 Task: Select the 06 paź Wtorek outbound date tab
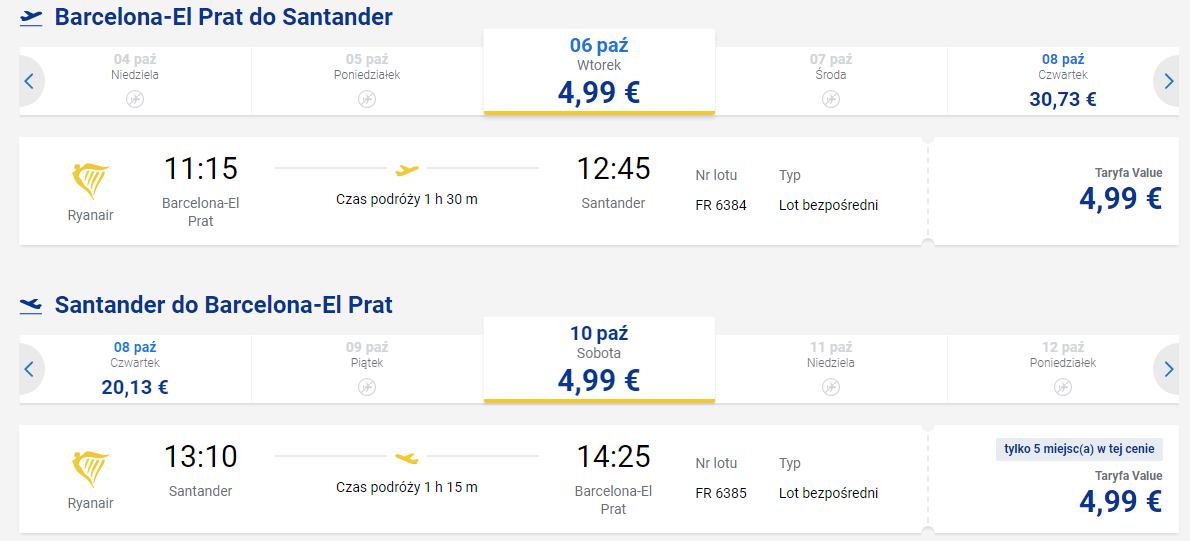pos(599,72)
